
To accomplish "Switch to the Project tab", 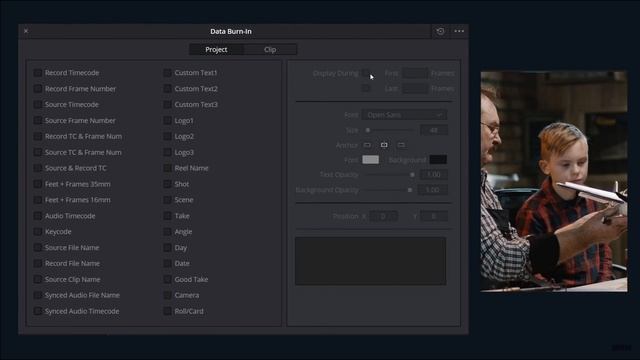I will point(216,49).
